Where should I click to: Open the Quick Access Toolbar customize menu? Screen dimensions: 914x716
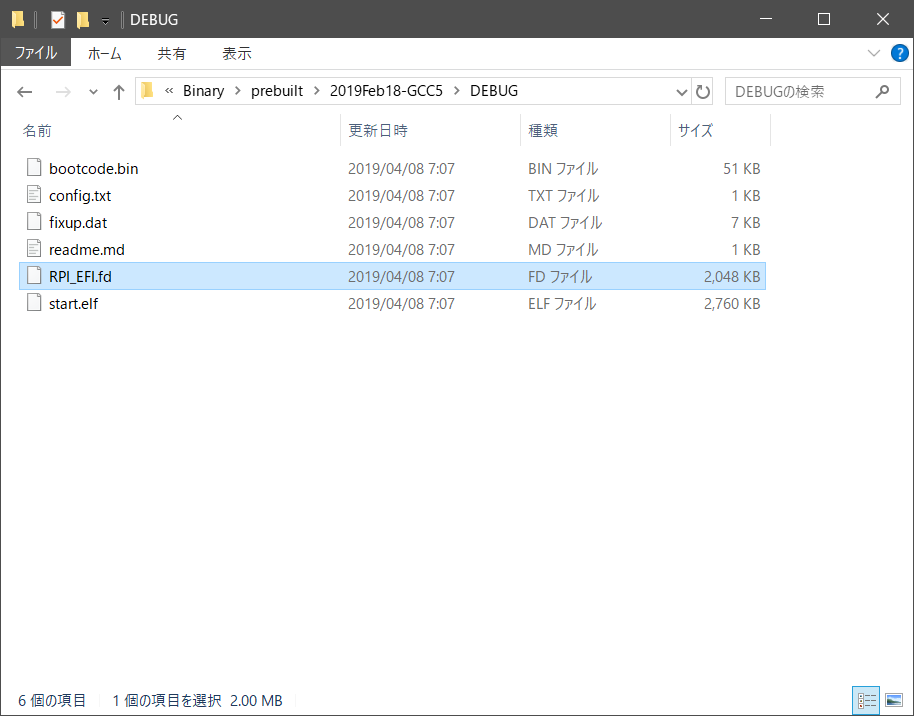pos(103,19)
